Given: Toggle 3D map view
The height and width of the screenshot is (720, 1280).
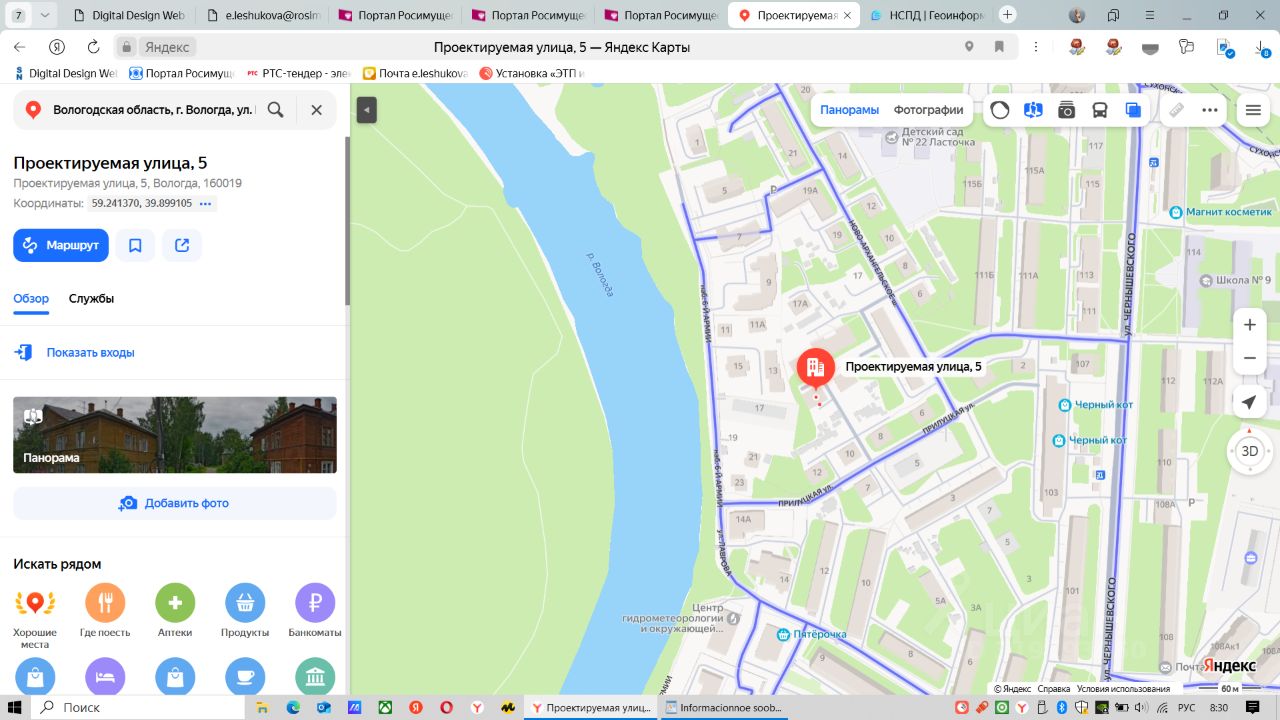Looking at the screenshot, I should [x=1249, y=451].
